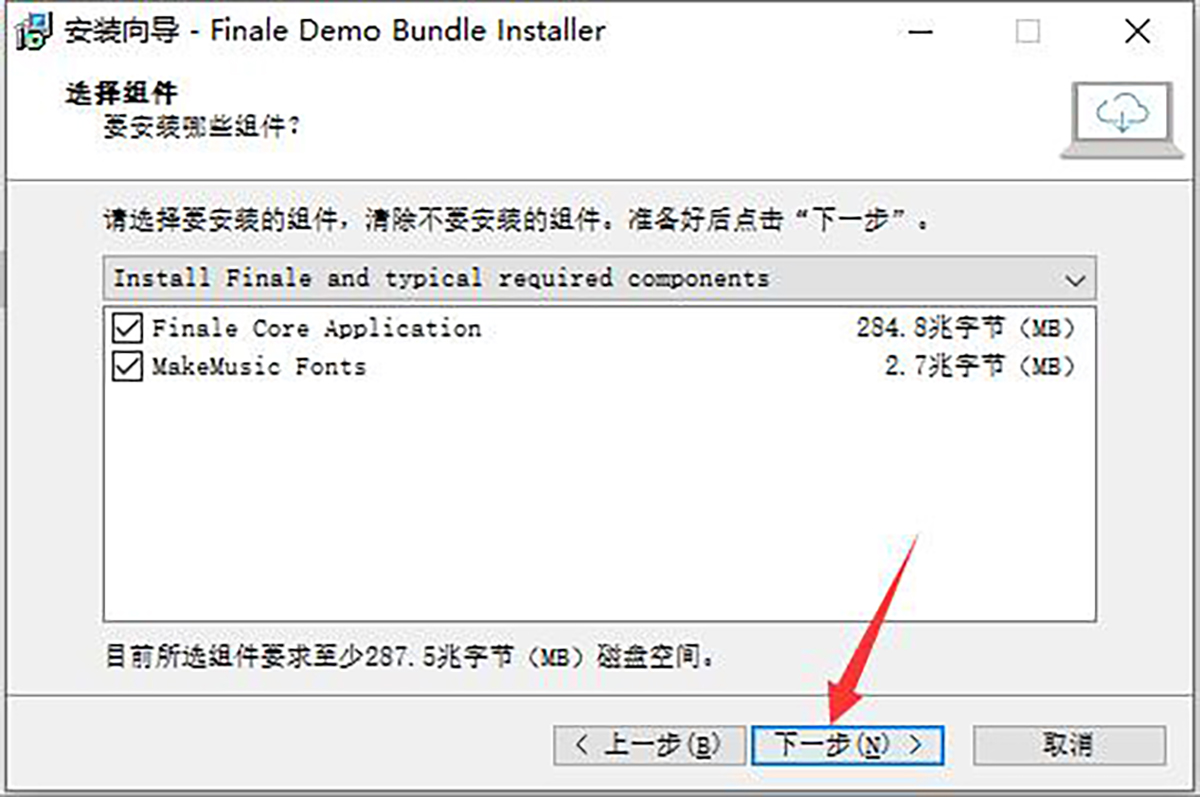
Task: Uncheck the MakeMusic Fonts checkbox
Action: pos(127,367)
